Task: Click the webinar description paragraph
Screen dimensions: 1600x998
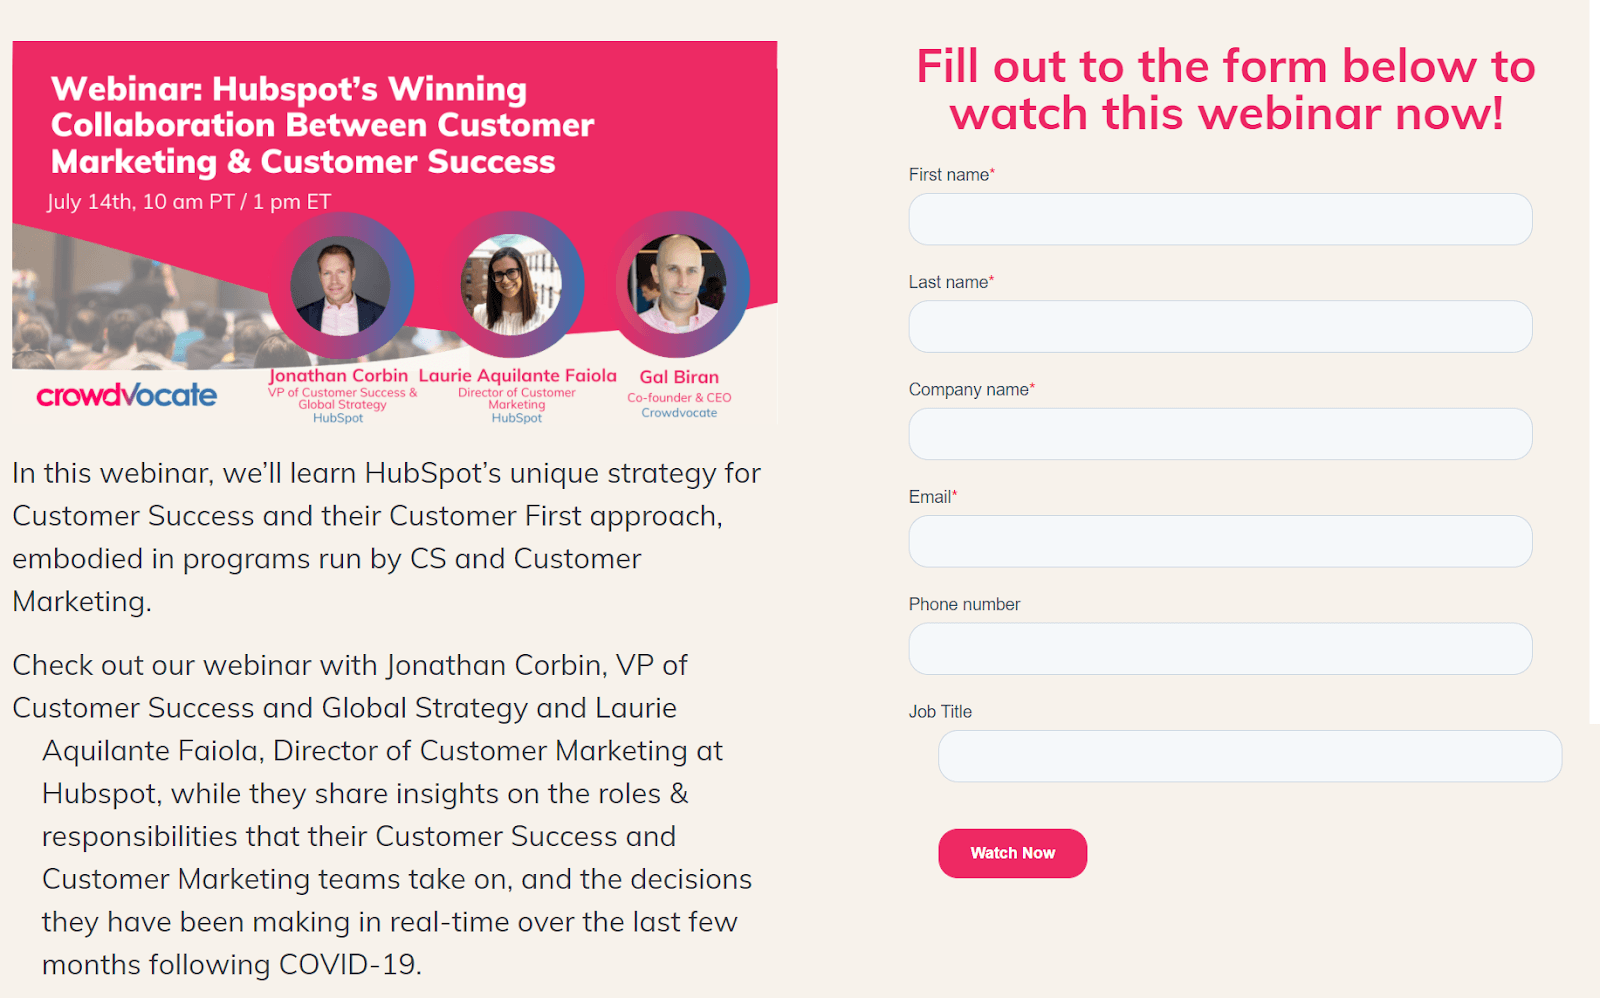Action: pyautogui.click(x=386, y=537)
